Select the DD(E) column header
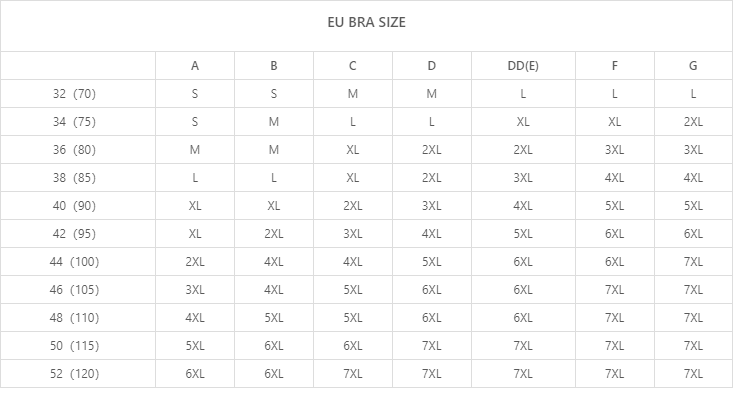 523,66
